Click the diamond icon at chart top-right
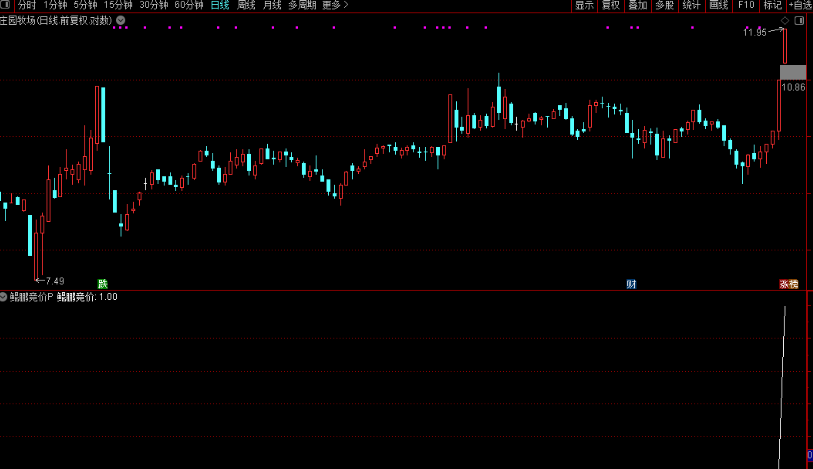Screen dimensions: 813x469 pos(785,20)
